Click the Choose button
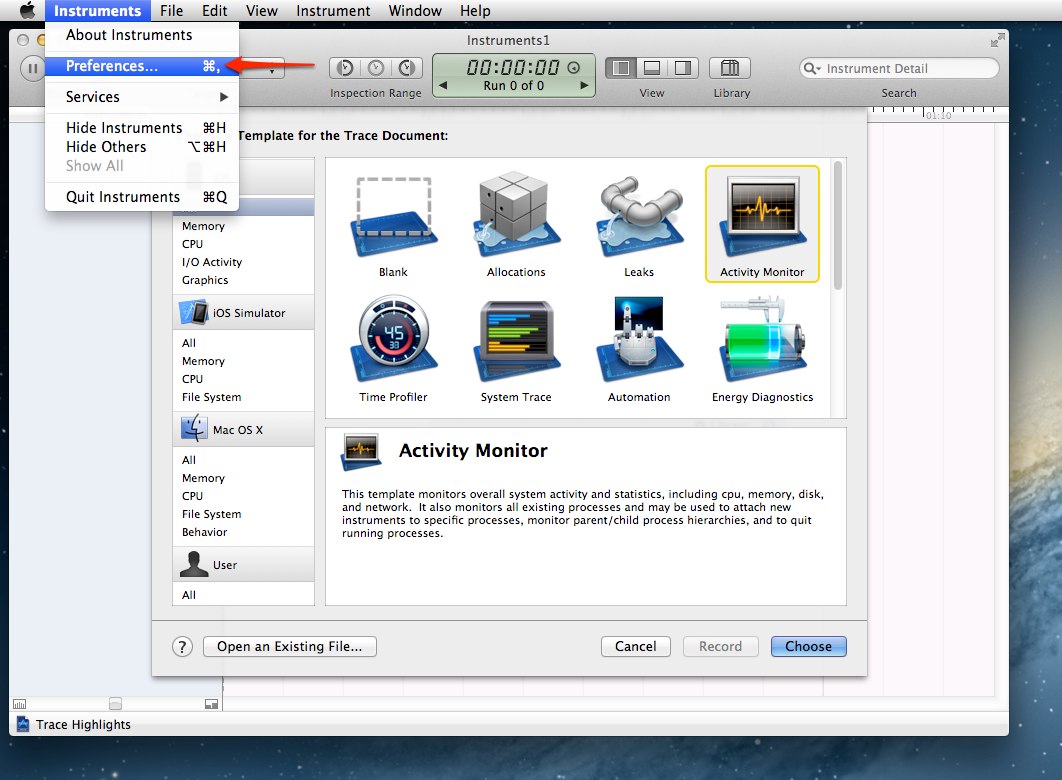1062x780 pixels. (809, 647)
